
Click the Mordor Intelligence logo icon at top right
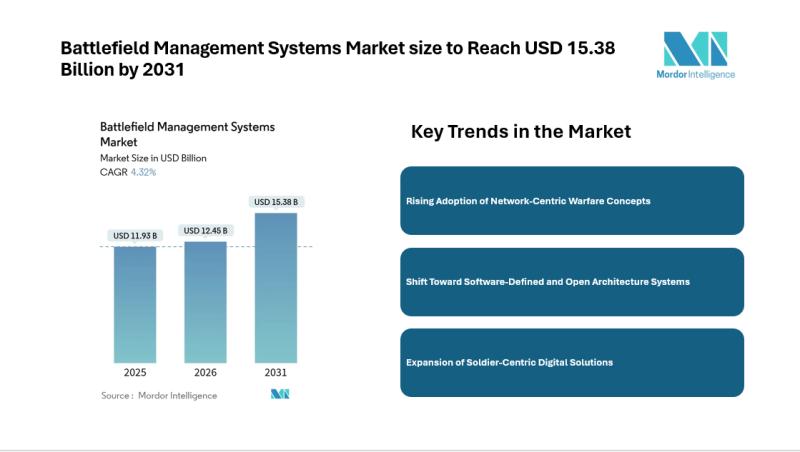tap(696, 48)
